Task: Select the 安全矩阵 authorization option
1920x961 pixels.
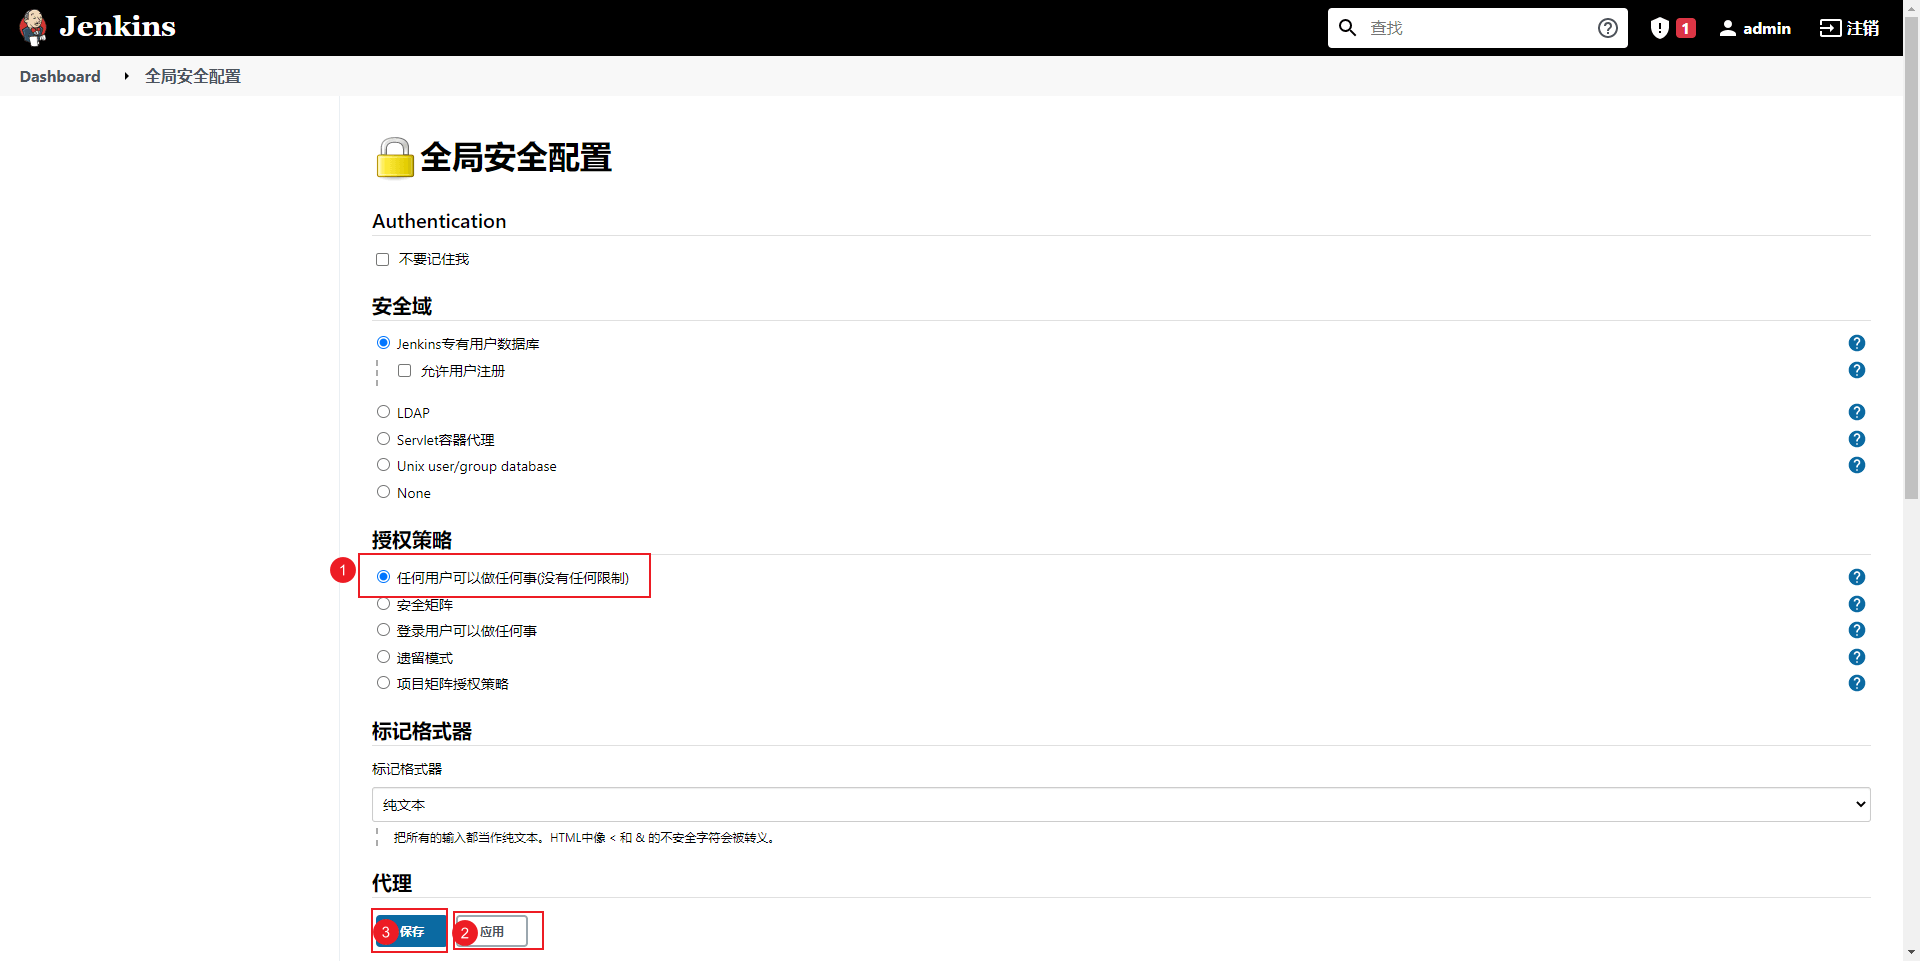Action: 383,604
